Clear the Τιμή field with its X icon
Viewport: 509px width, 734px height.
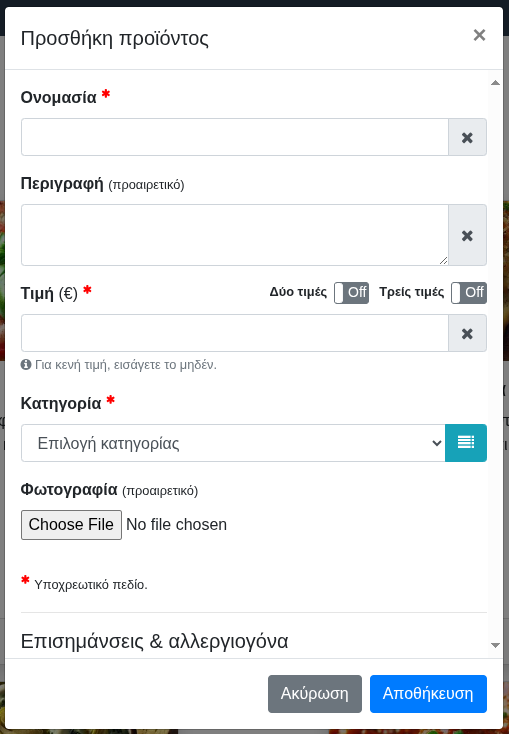467,333
